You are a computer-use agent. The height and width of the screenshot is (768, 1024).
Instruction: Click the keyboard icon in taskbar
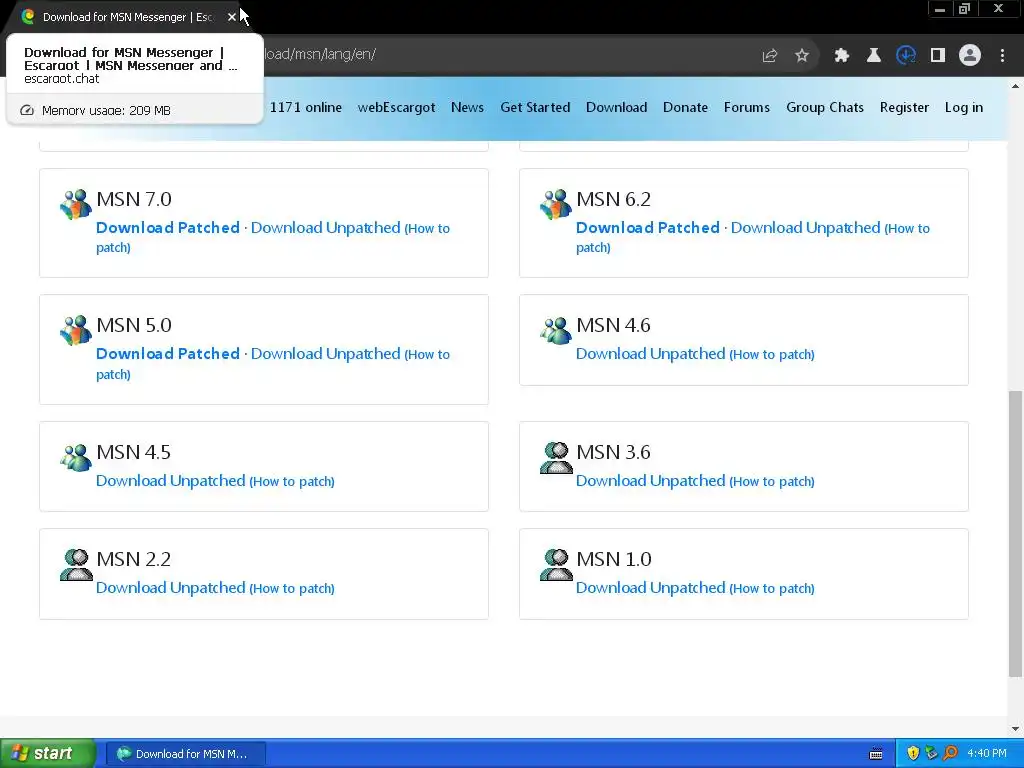pyautogui.click(x=876, y=754)
